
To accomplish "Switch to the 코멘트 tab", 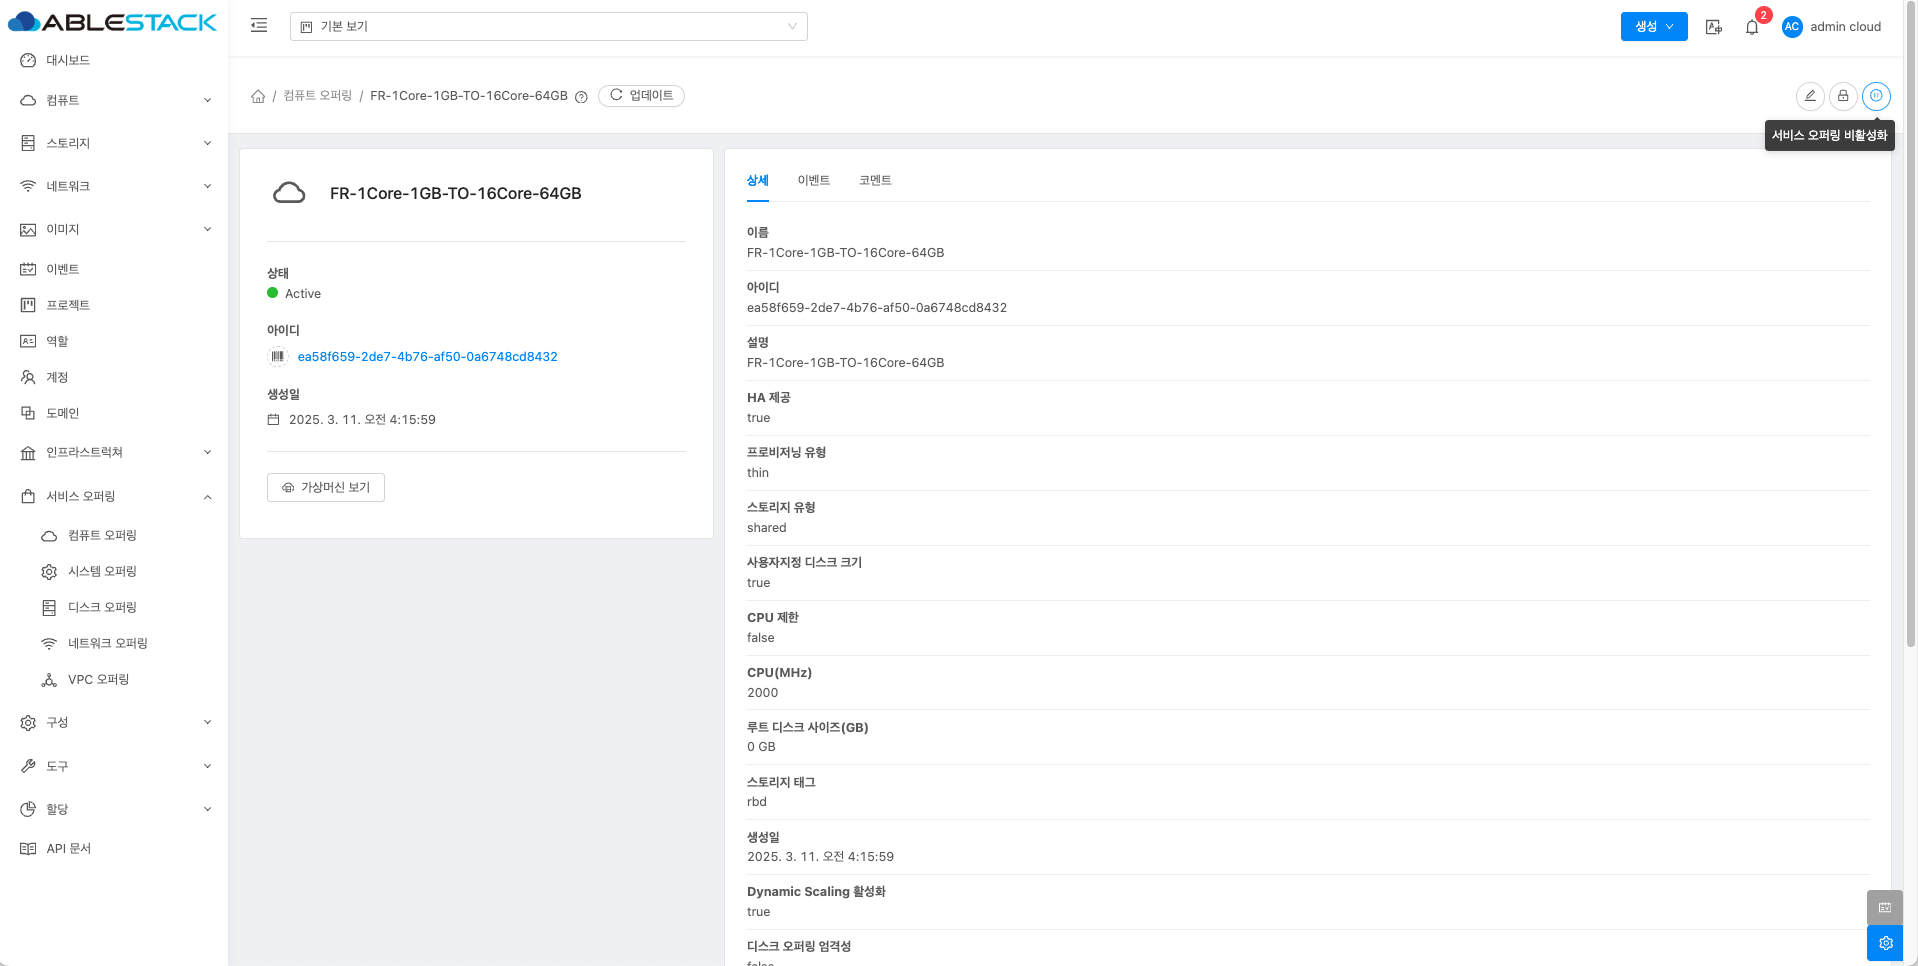I will click(875, 180).
